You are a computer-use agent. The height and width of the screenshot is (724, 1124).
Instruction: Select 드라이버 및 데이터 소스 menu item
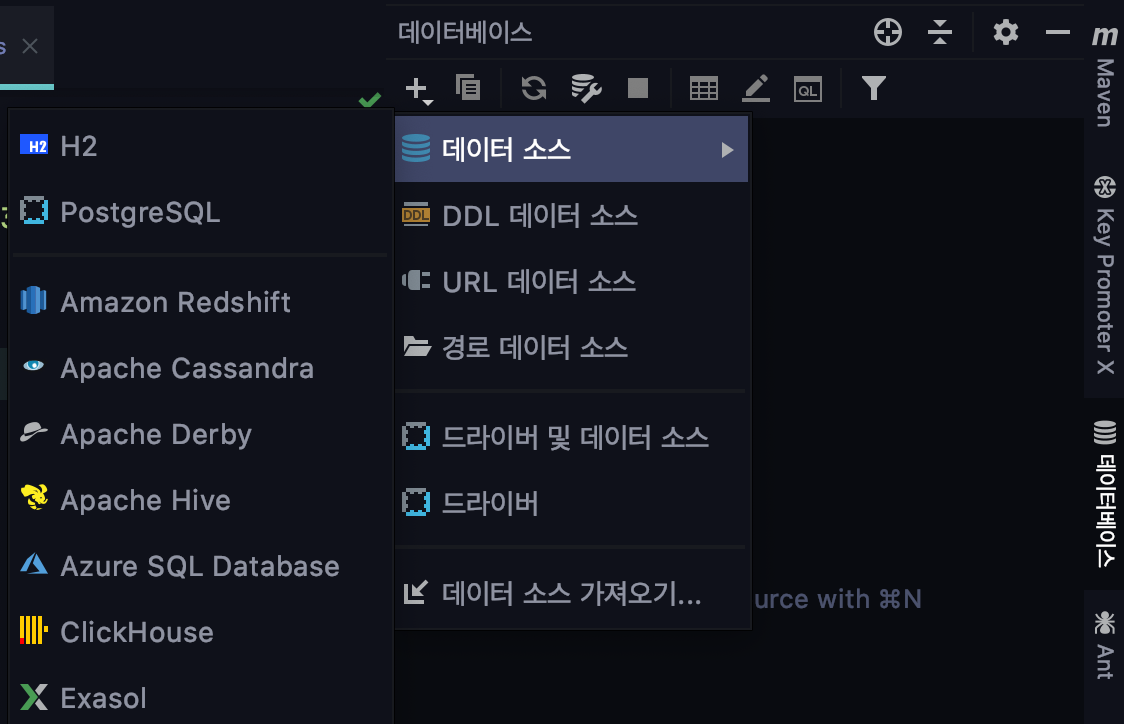(x=571, y=437)
